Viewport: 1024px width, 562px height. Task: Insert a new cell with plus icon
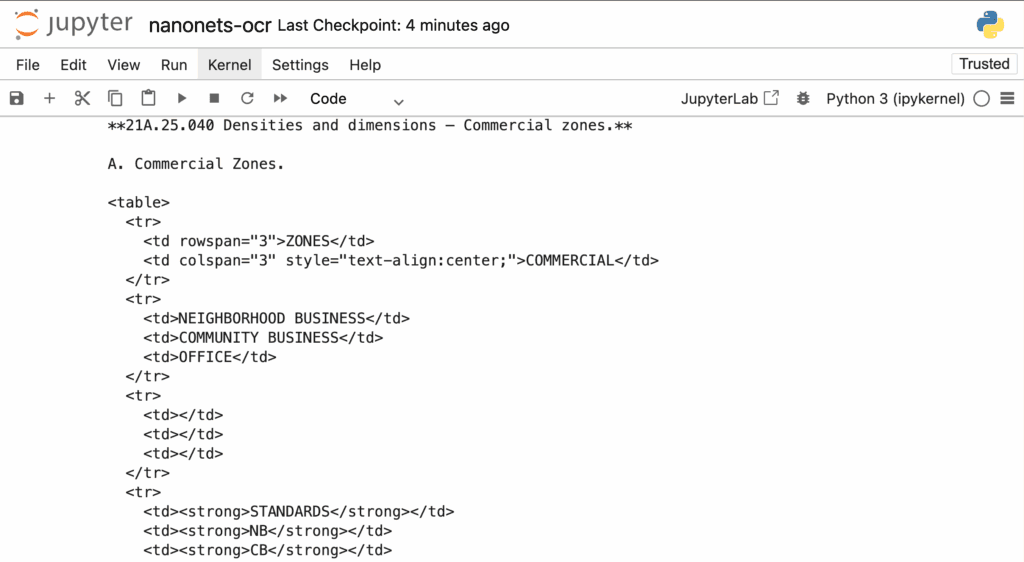50,99
